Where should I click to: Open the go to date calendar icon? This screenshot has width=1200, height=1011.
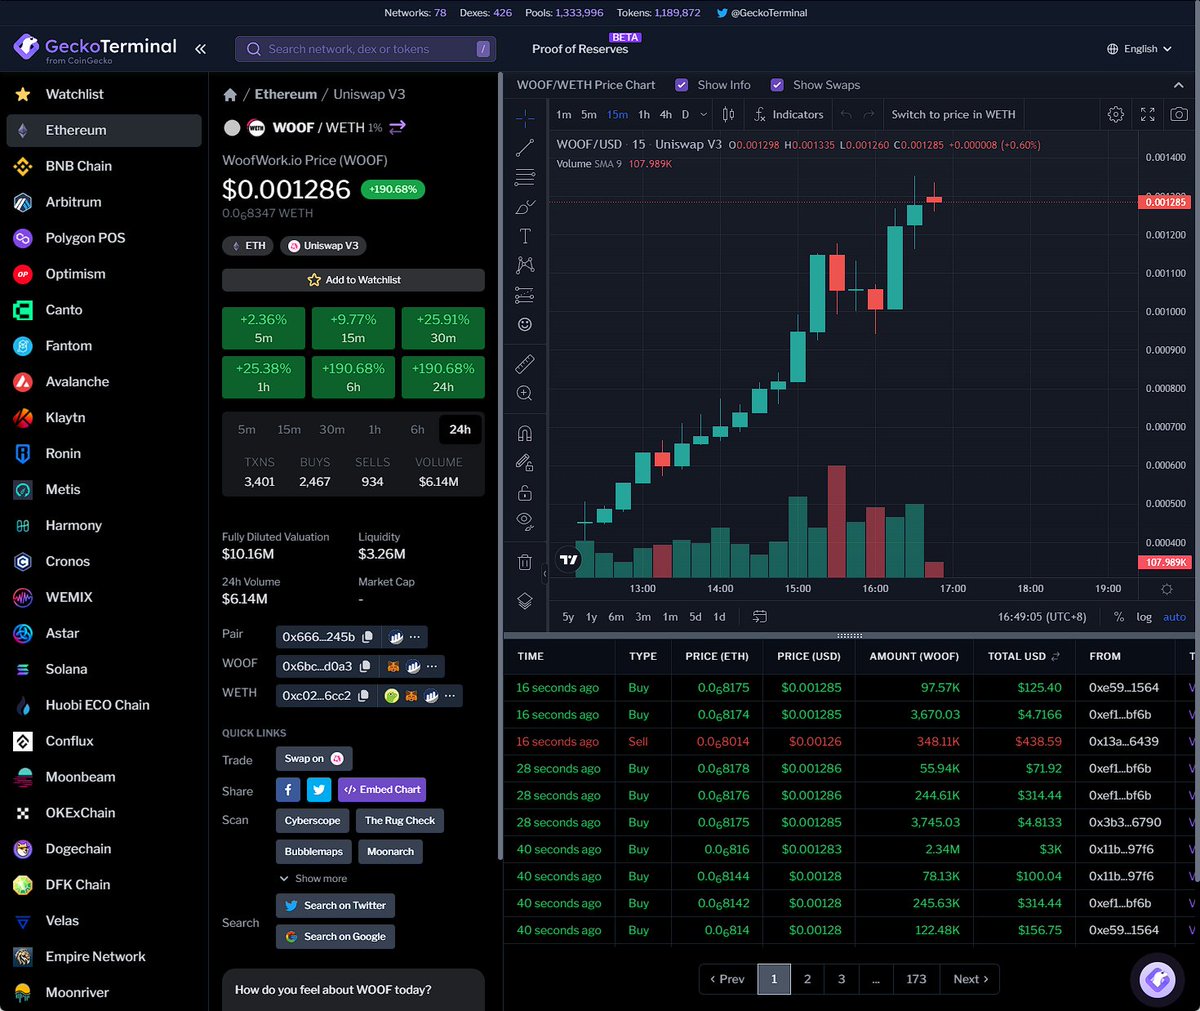click(x=760, y=617)
